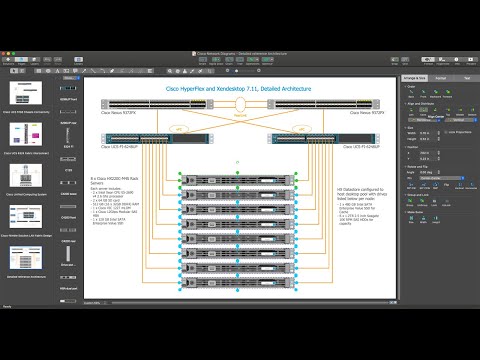Click the Align Center icon
Image resolution: width=480 pixels, height=360 pixels.
click(x=423, y=111)
